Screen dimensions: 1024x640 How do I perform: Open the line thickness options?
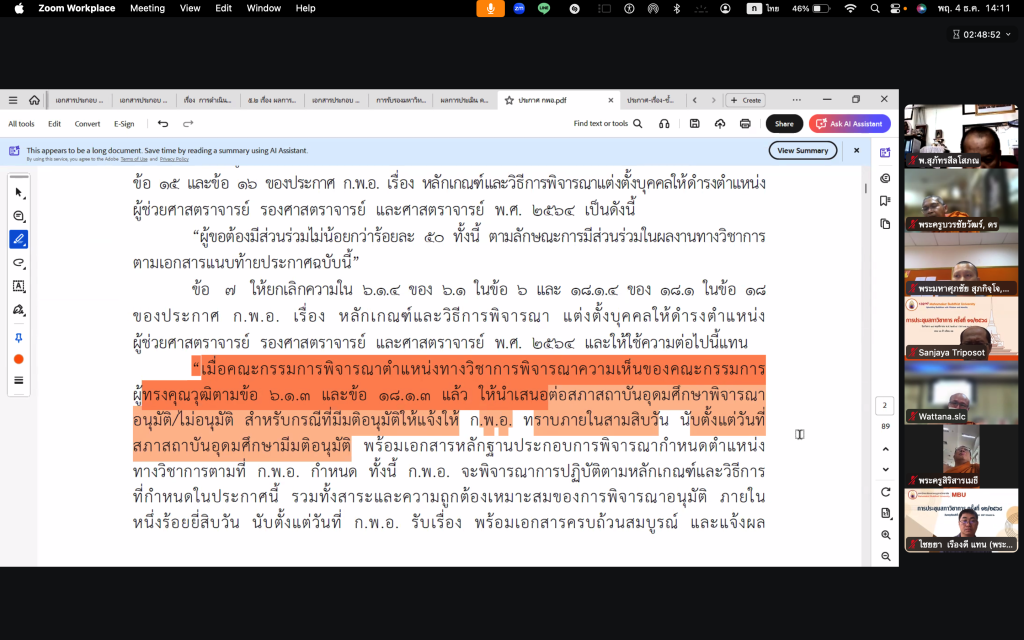(x=19, y=380)
